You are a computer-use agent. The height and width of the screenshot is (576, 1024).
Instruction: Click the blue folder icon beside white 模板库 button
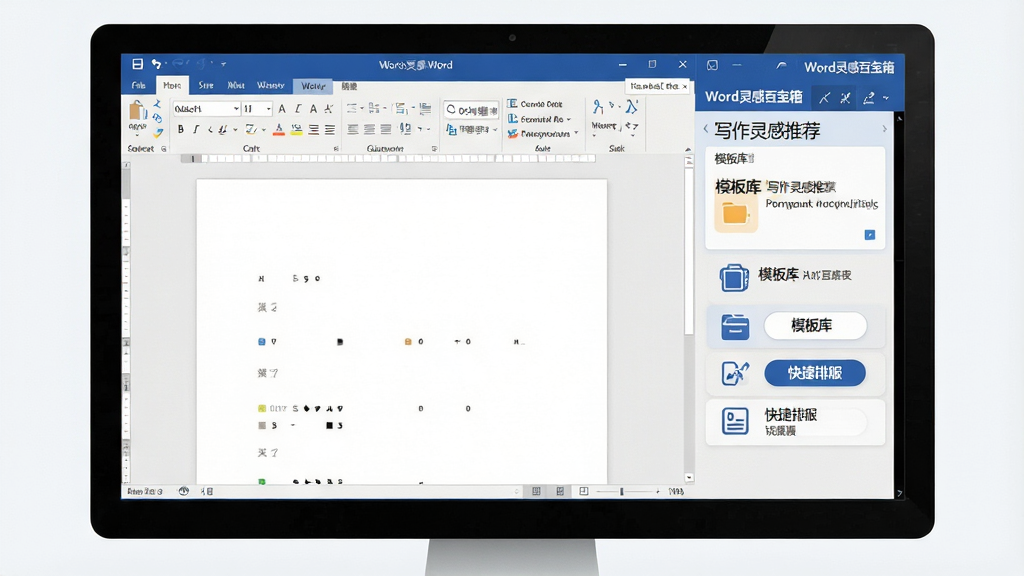(735, 327)
